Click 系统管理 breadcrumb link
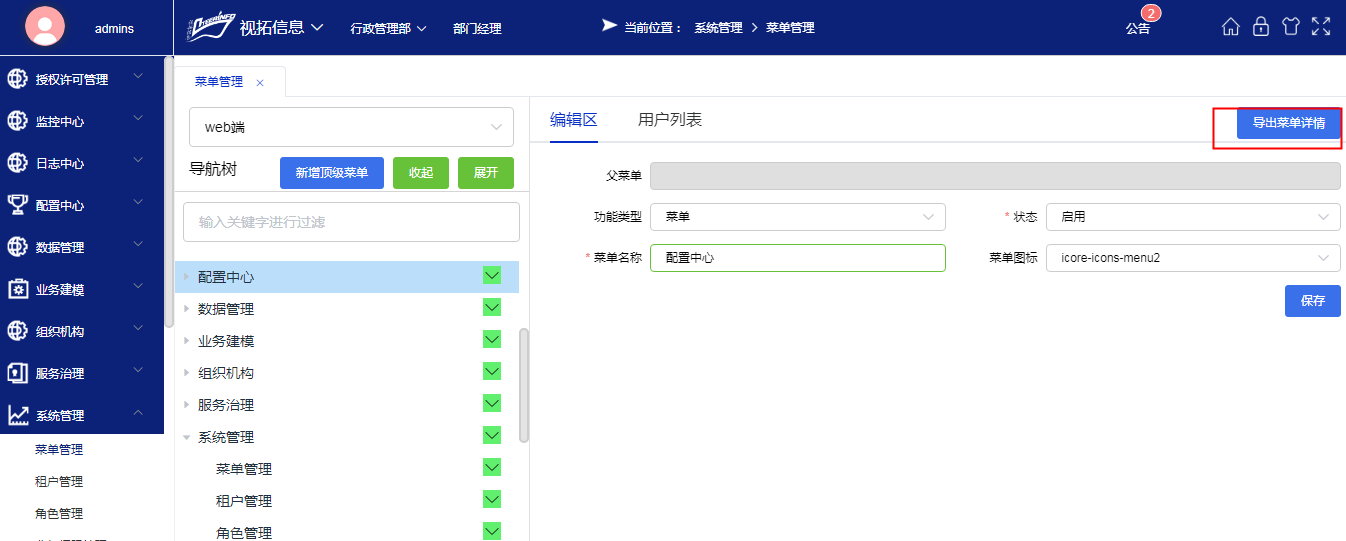Viewport: 1346px width, 541px height. [719, 28]
